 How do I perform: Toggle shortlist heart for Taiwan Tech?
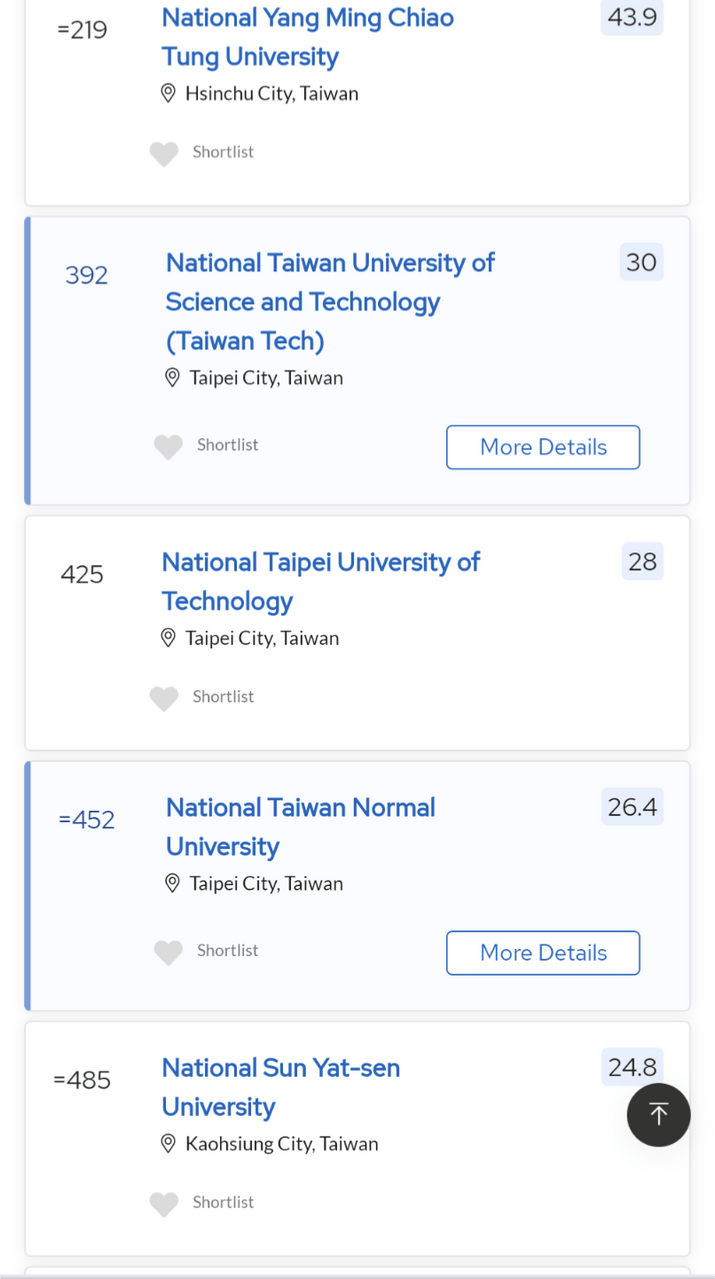pos(168,446)
